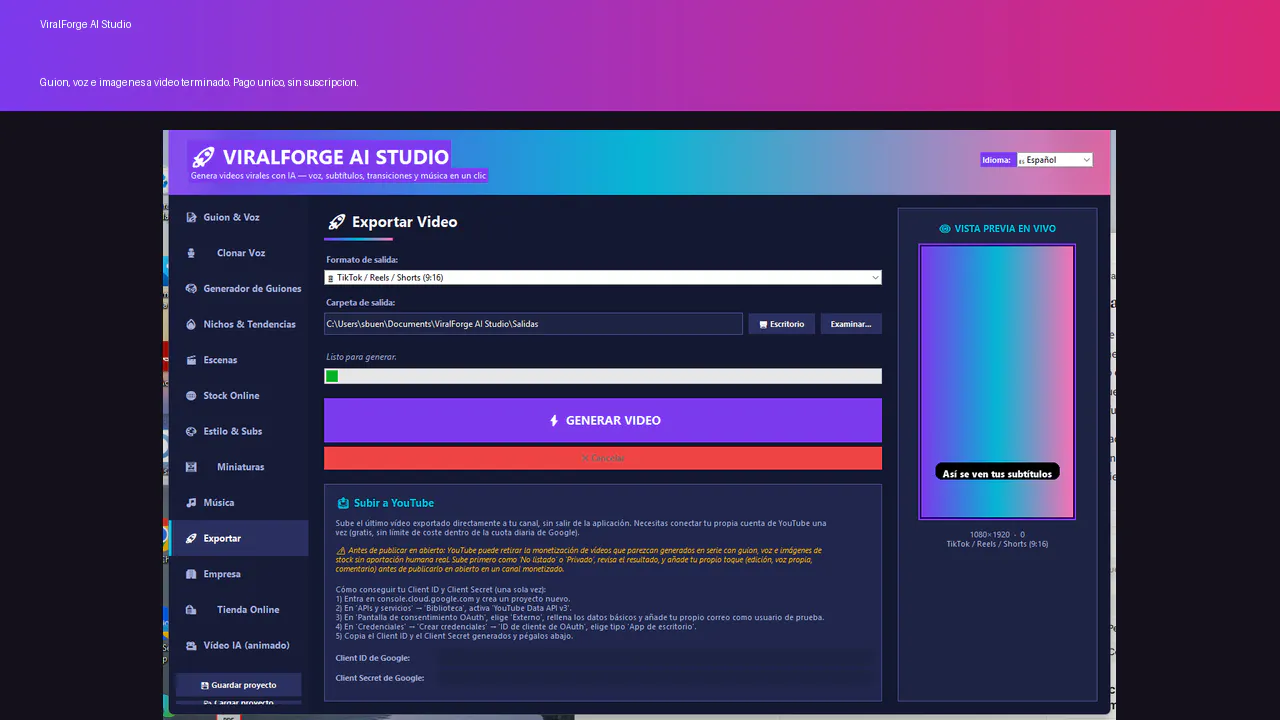Go to Tienda Online section
The height and width of the screenshot is (720, 1280).
[x=239, y=610]
